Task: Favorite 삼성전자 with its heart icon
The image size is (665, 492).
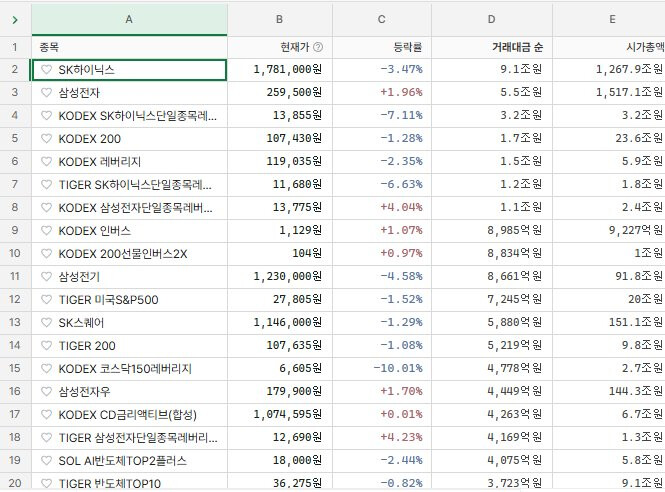Action: (x=46, y=92)
